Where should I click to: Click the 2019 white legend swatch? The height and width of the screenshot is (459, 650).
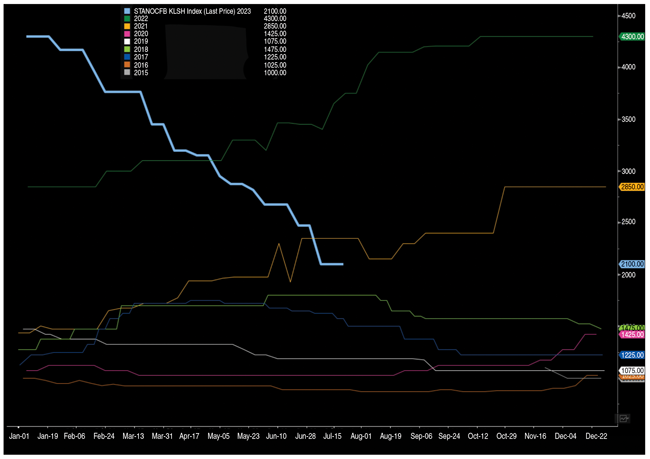click(x=125, y=41)
